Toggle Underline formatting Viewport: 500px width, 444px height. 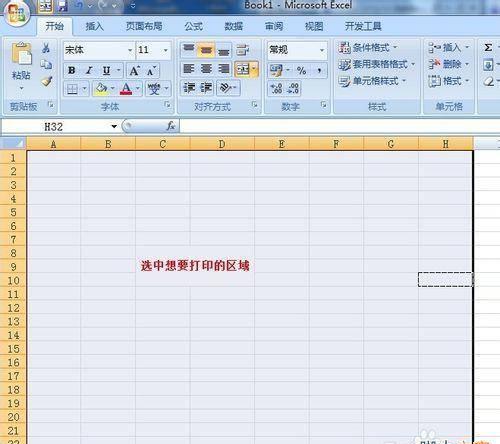[106, 71]
